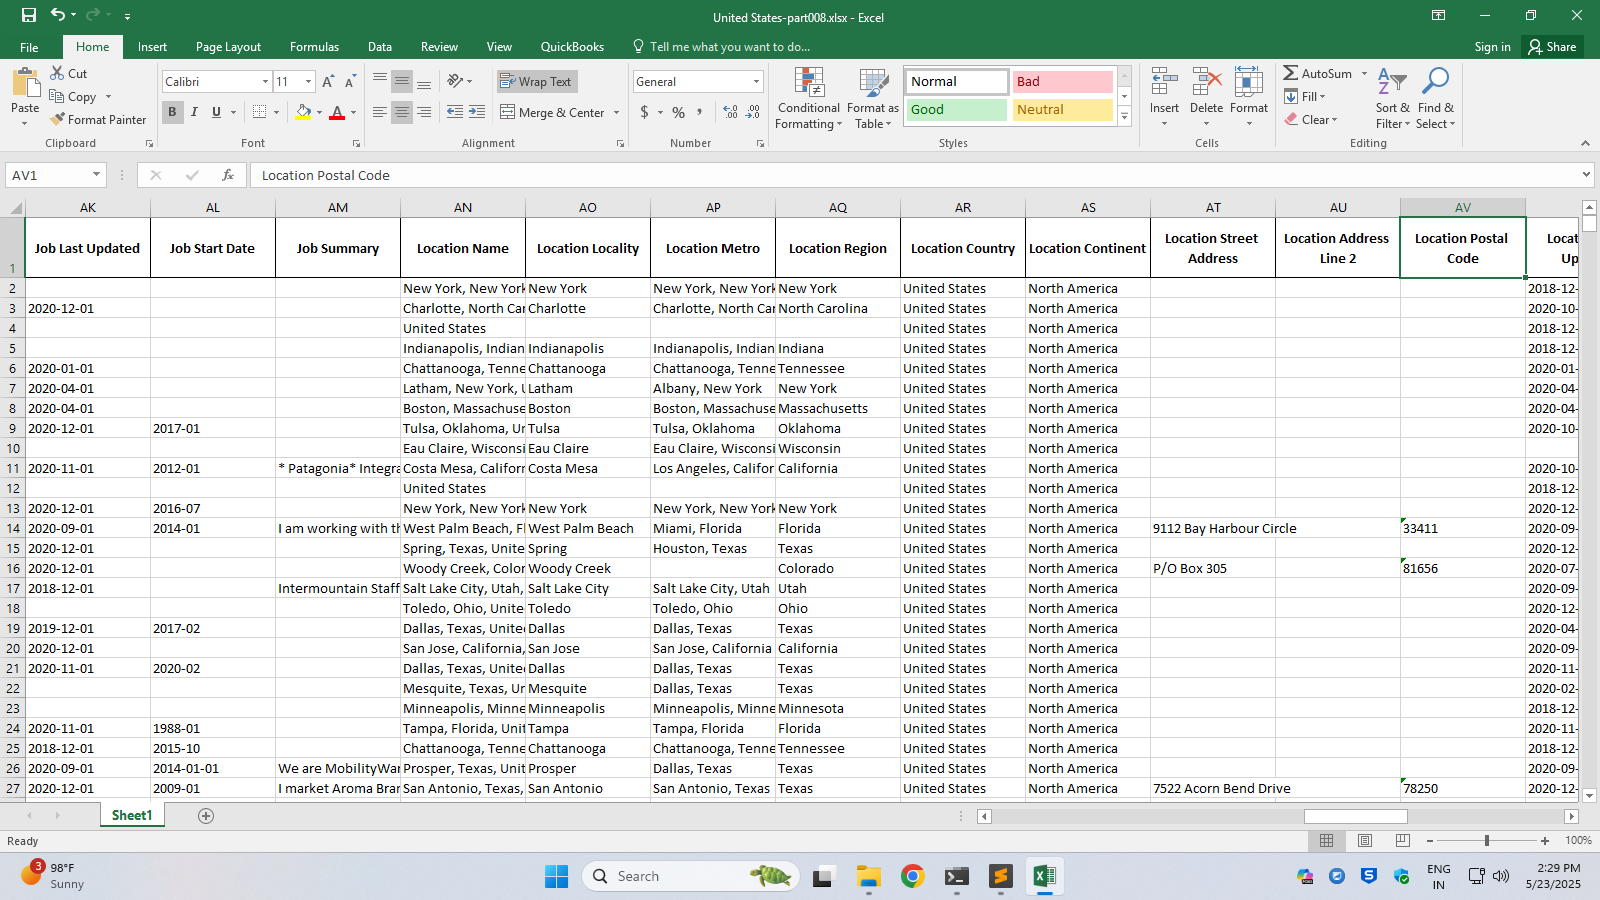Open the General number format dropdown
1600x900 pixels.
pos(756,82)
